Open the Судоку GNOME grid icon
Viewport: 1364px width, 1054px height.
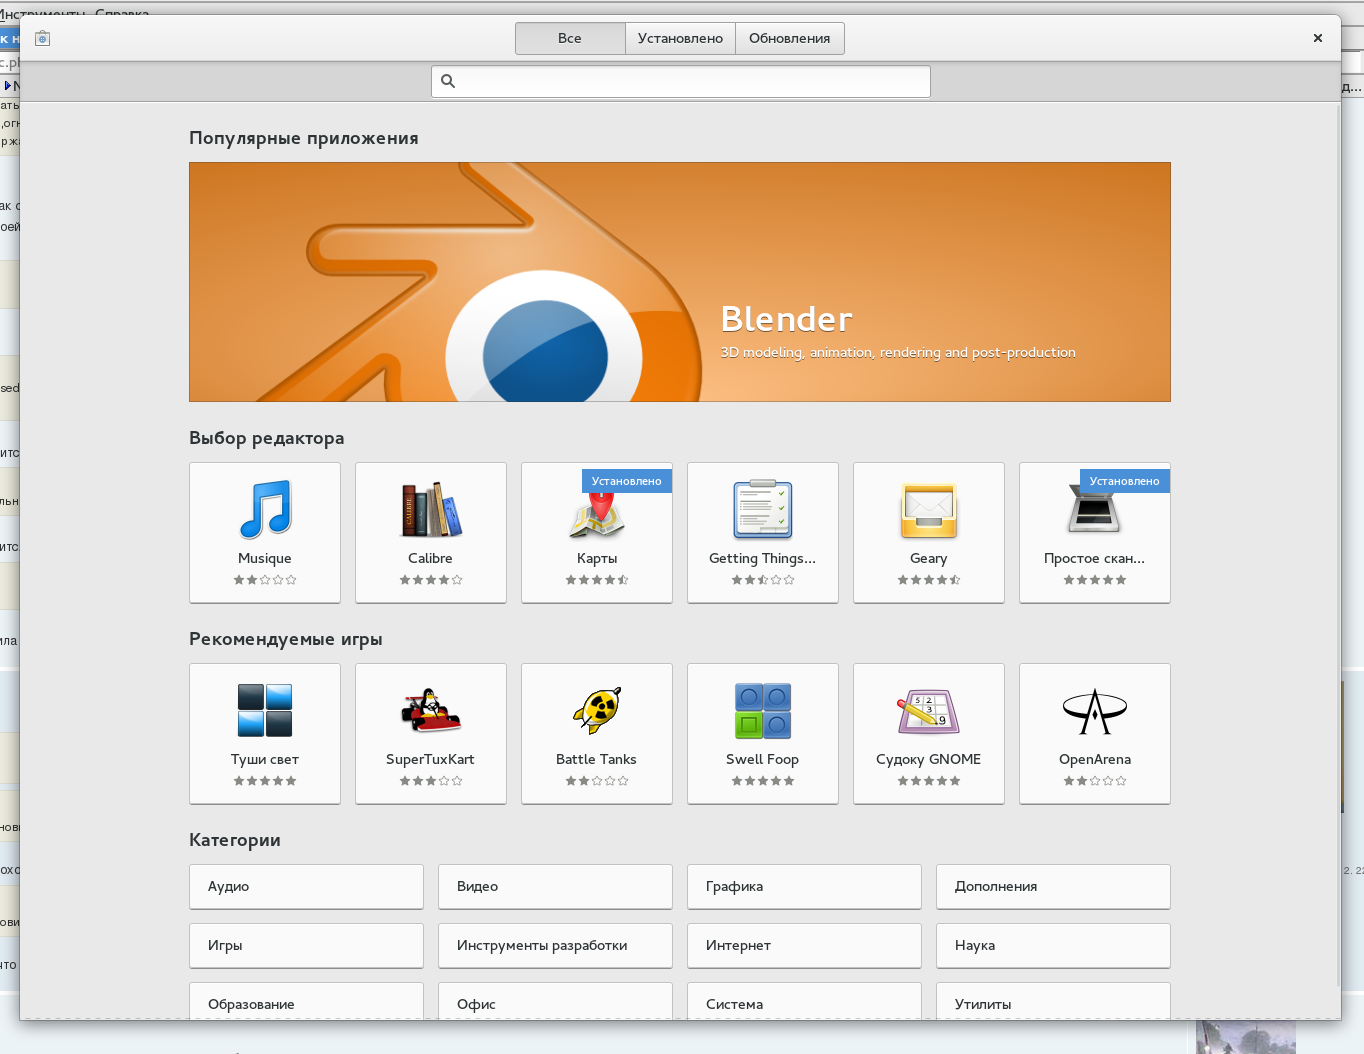tap(929, 711)
